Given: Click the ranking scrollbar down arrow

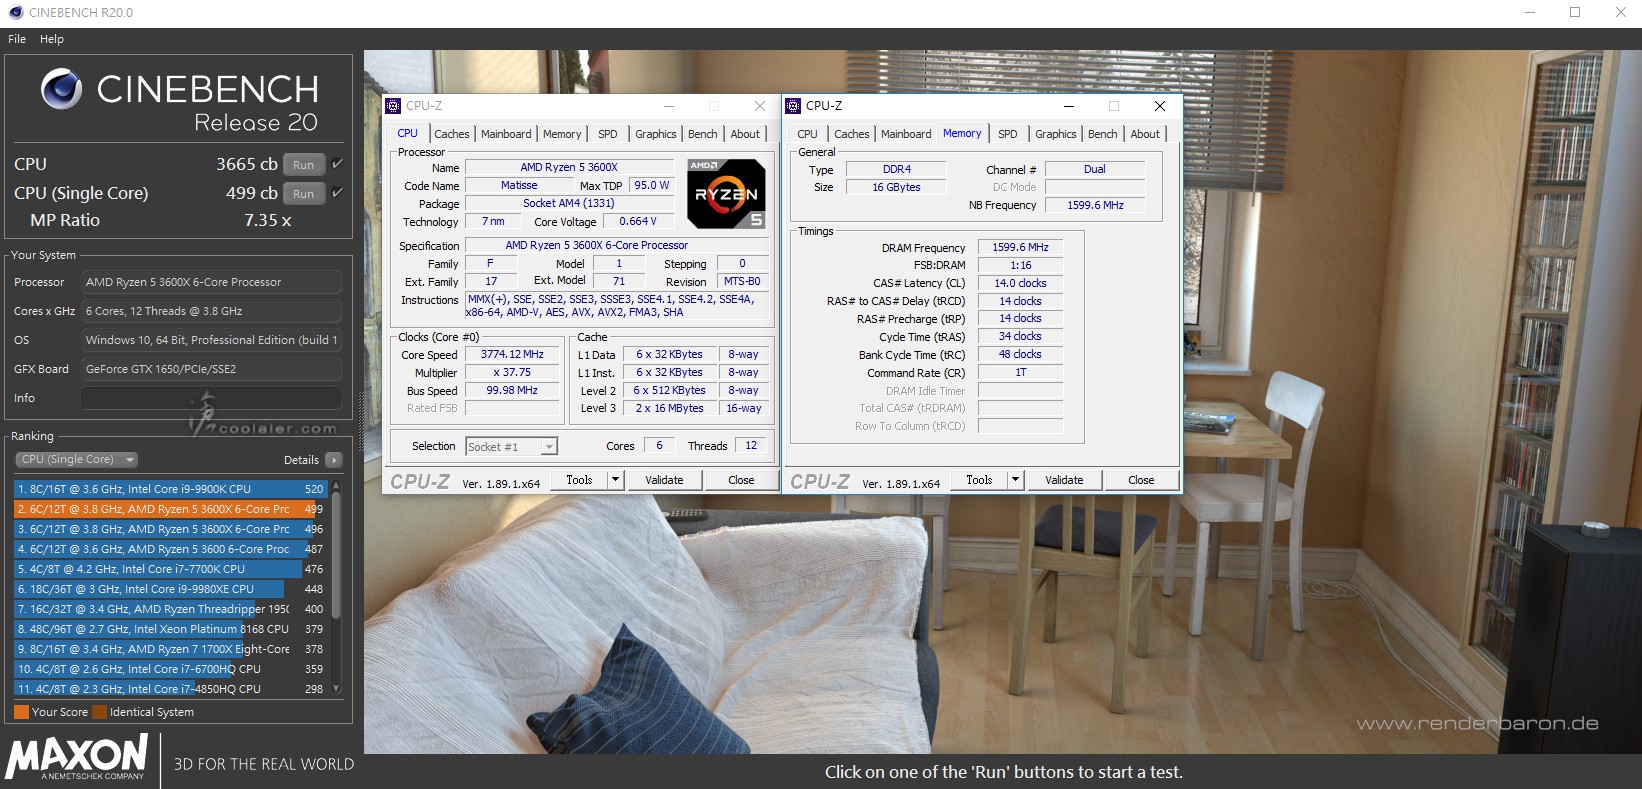Looking at the screenshot, I should 336,688.
